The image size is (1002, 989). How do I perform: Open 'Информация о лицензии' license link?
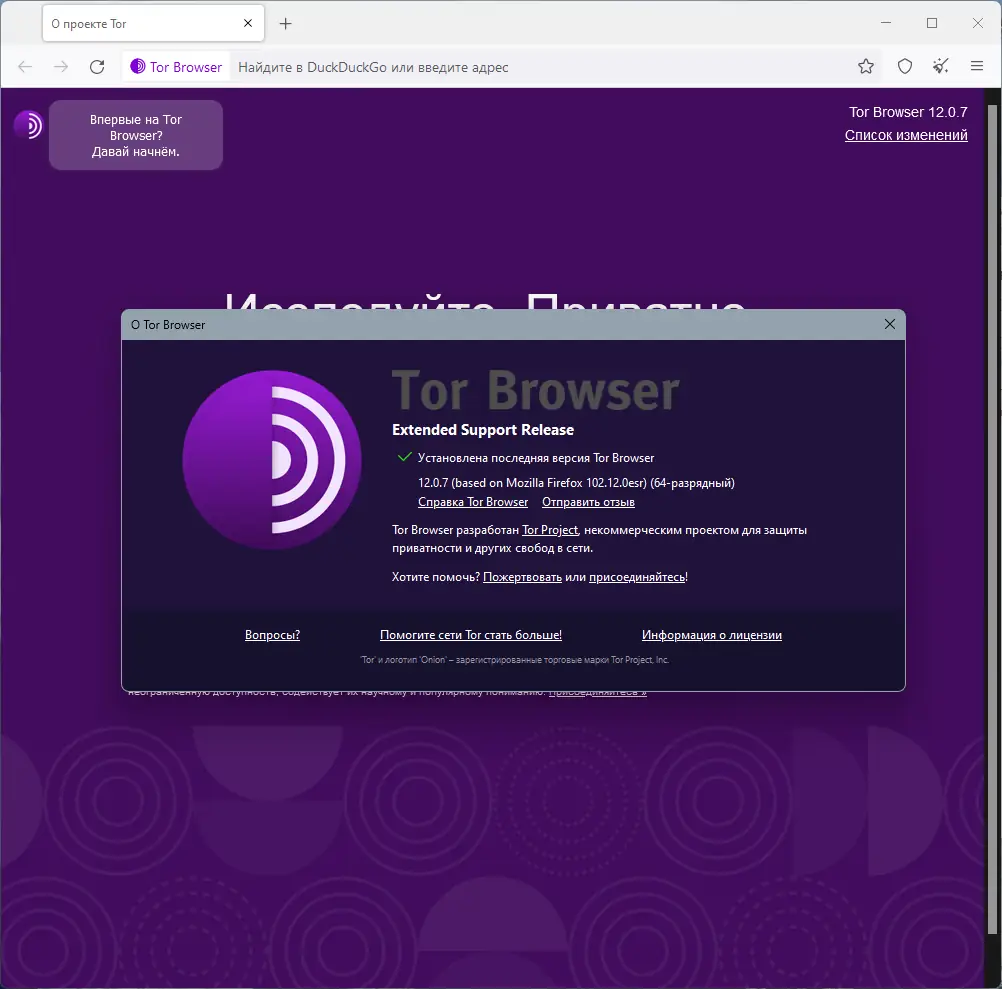click(x=712, y=635)
